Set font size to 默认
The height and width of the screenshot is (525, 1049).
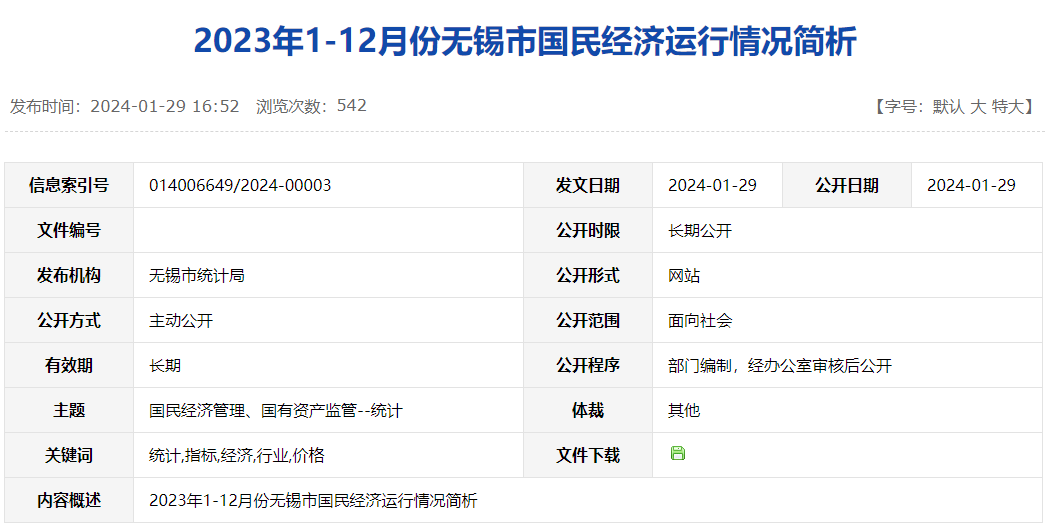948,106
